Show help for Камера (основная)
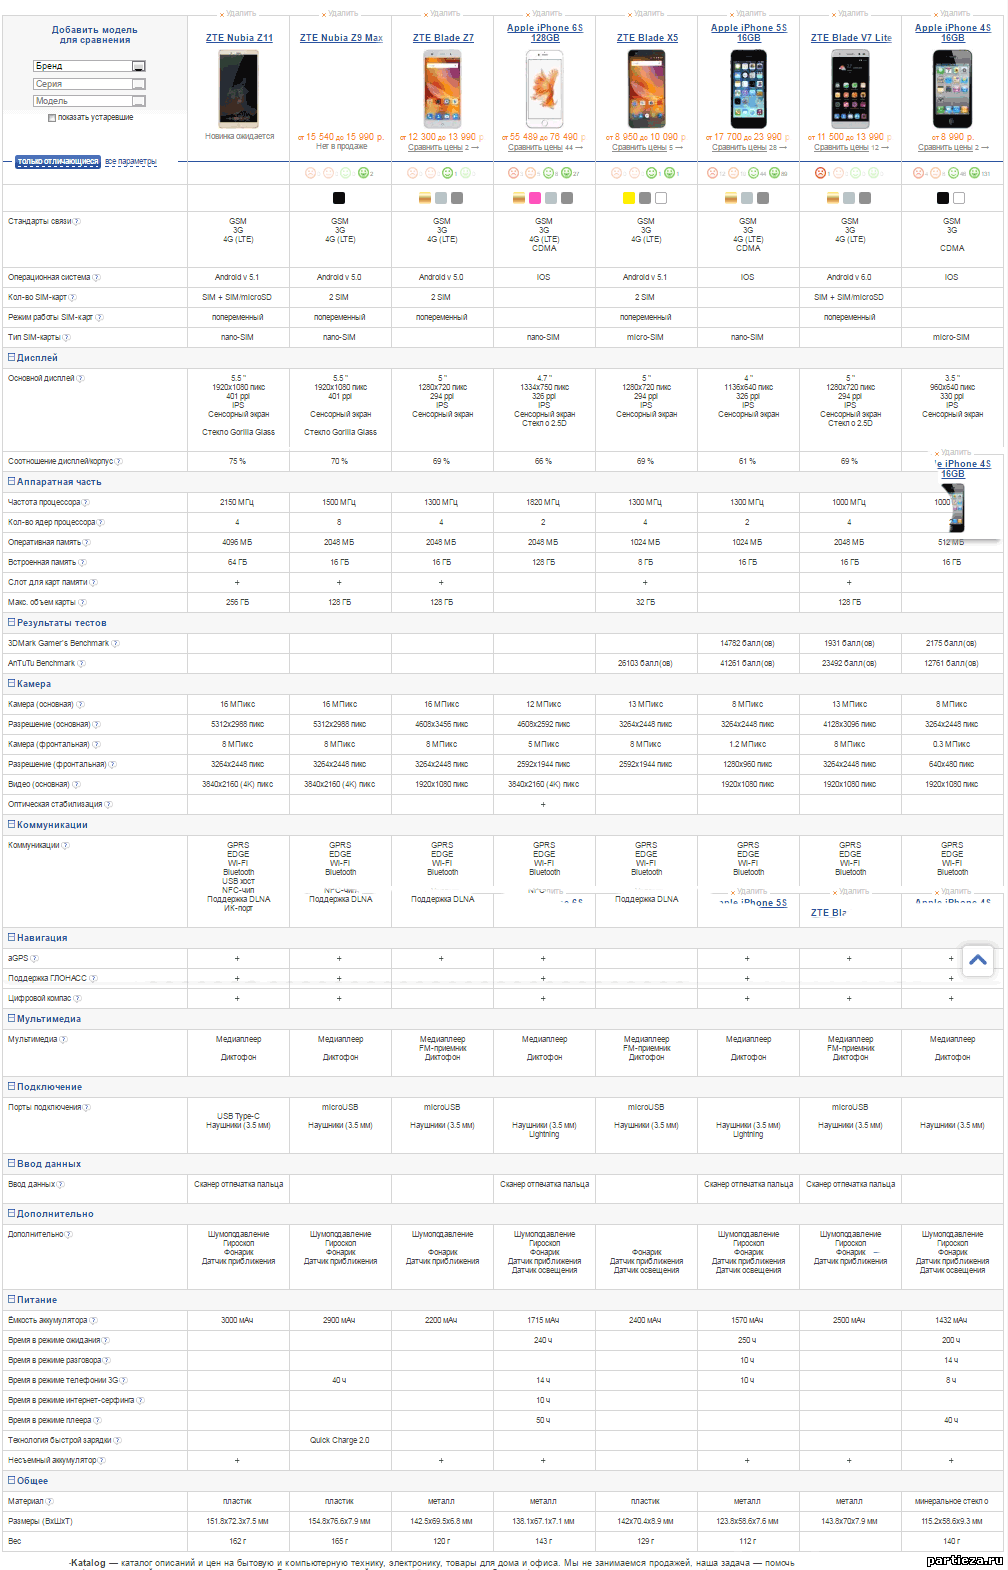This screenshot has width=1008, height=1570. 81,705
